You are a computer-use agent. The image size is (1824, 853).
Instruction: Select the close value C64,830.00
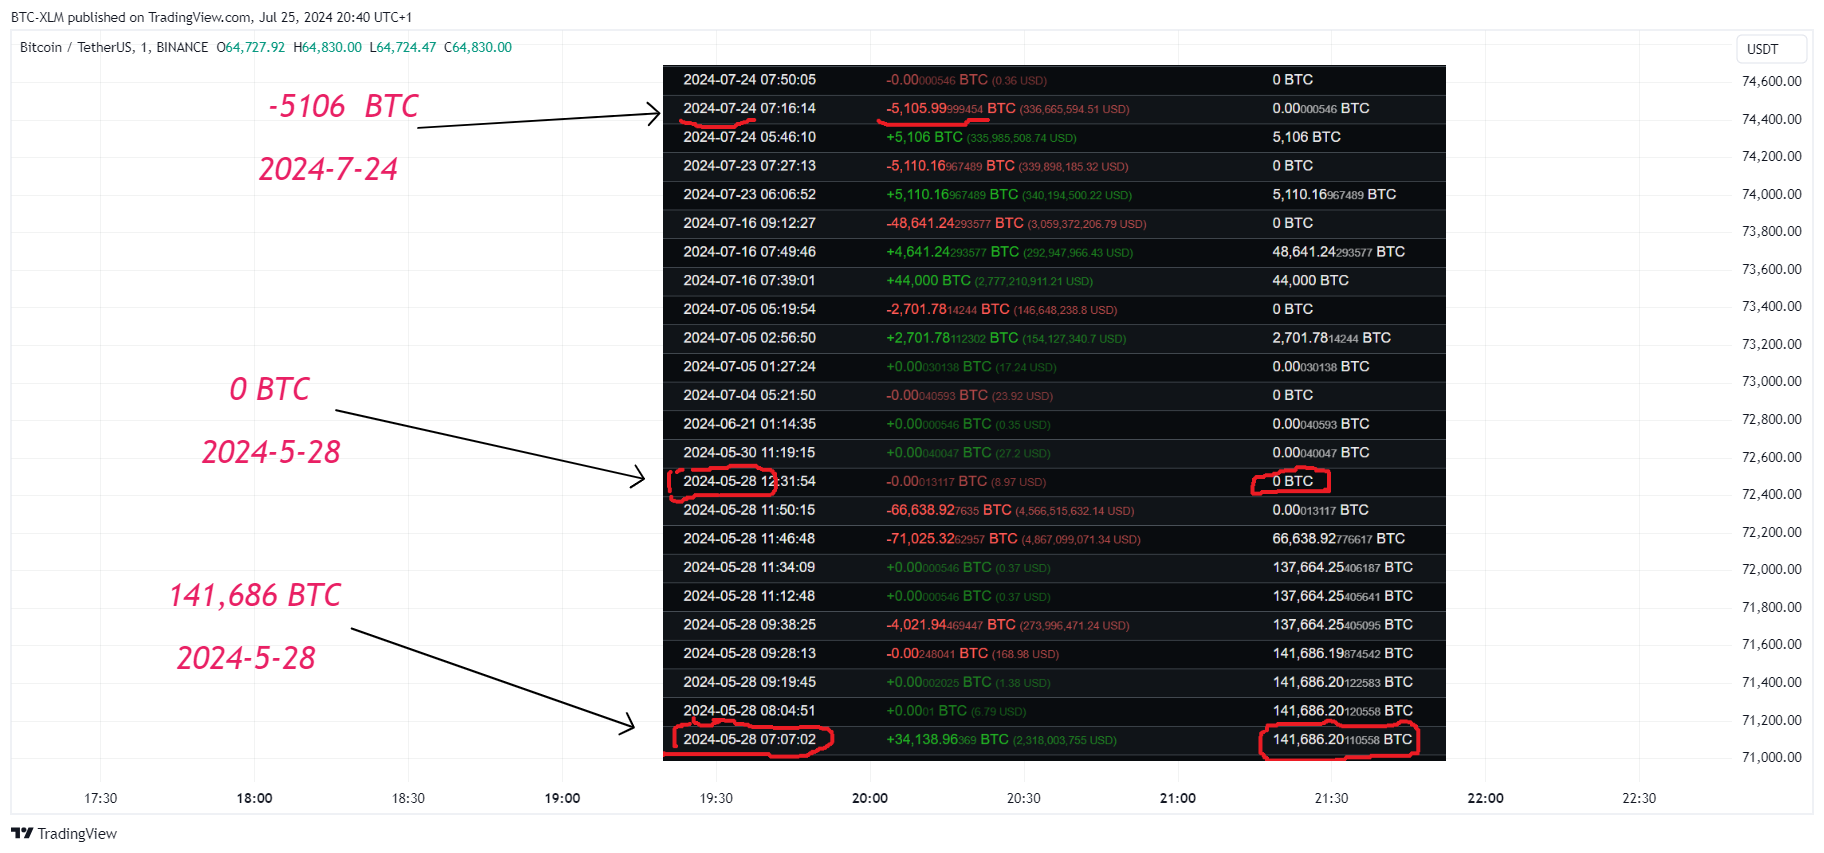pos(478,47)
